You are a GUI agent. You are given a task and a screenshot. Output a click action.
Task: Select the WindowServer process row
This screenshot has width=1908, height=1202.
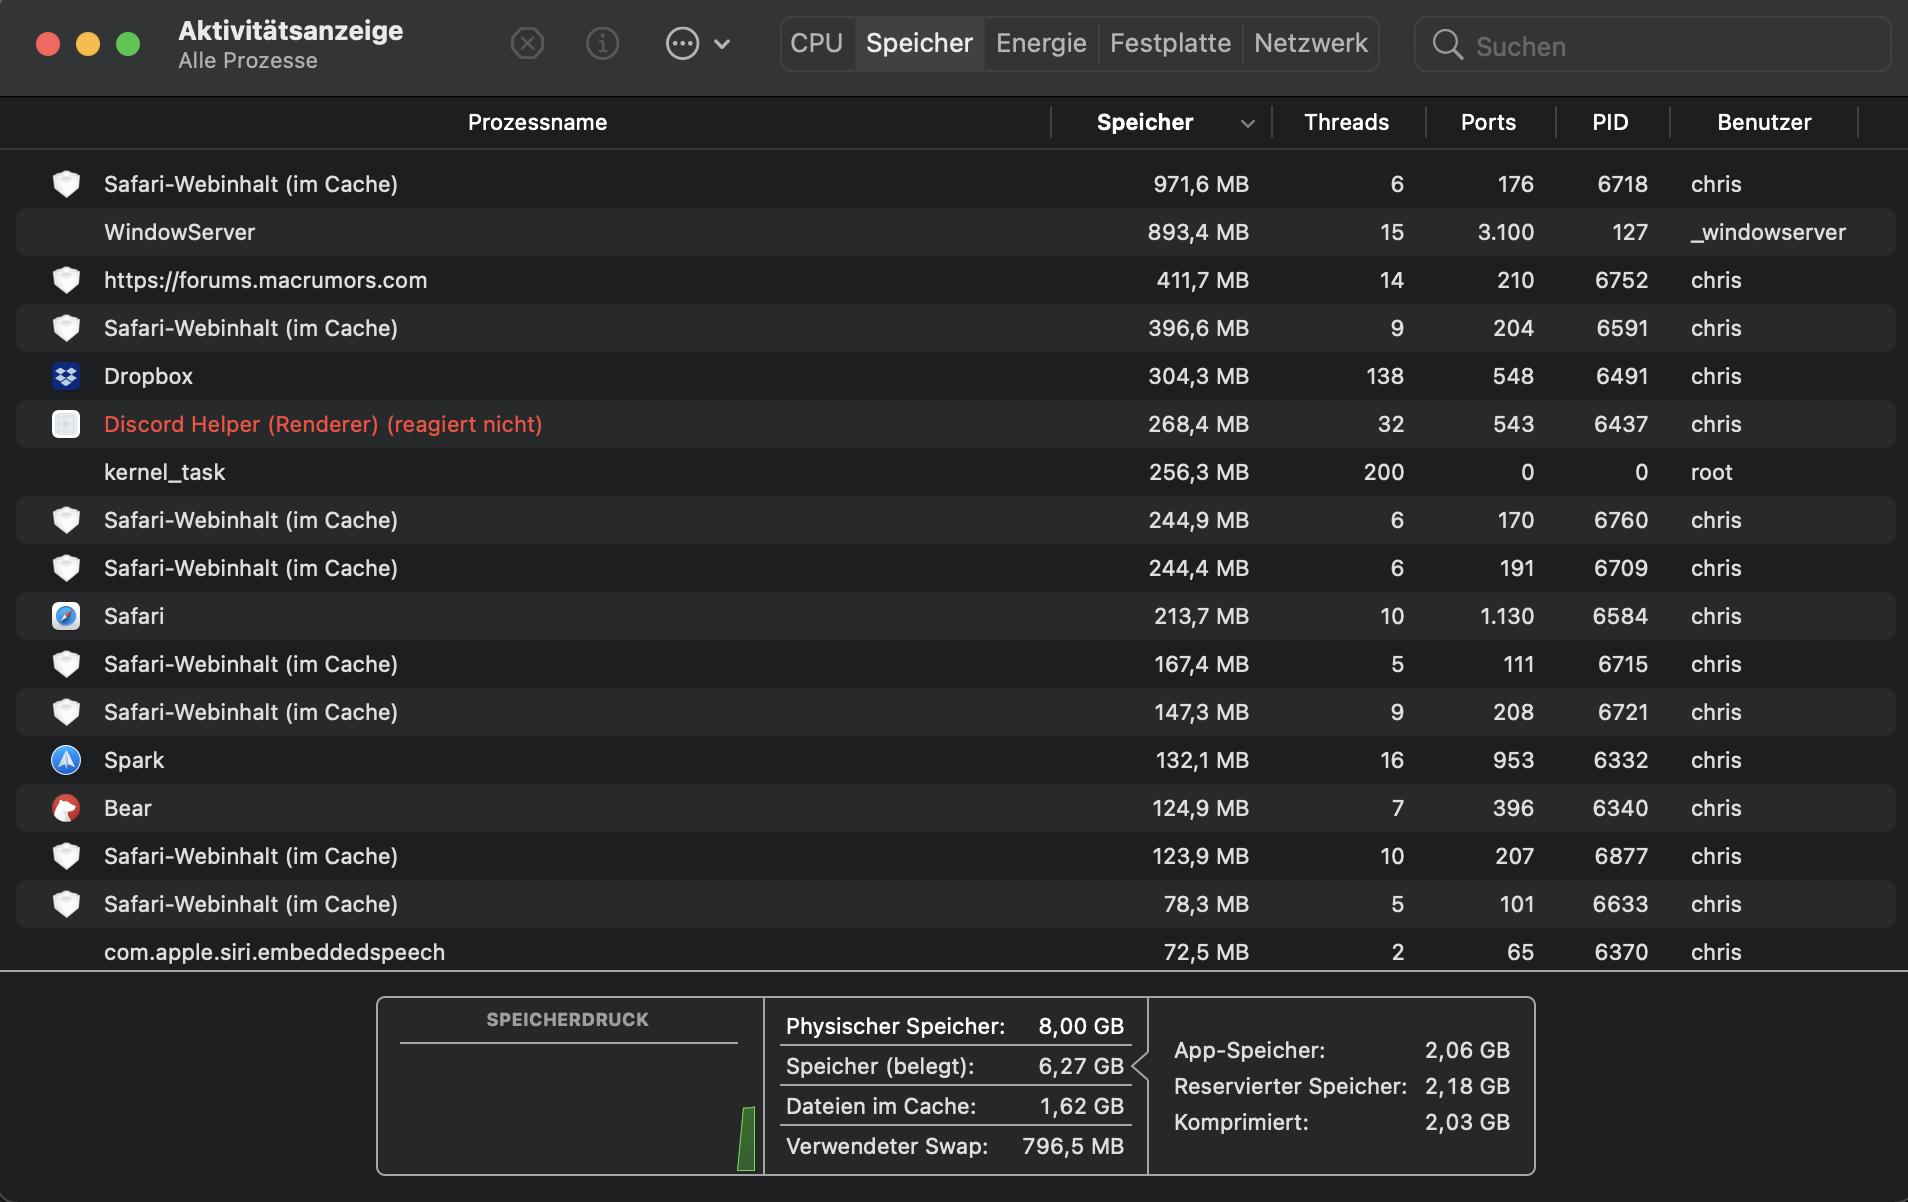[600, 232]
